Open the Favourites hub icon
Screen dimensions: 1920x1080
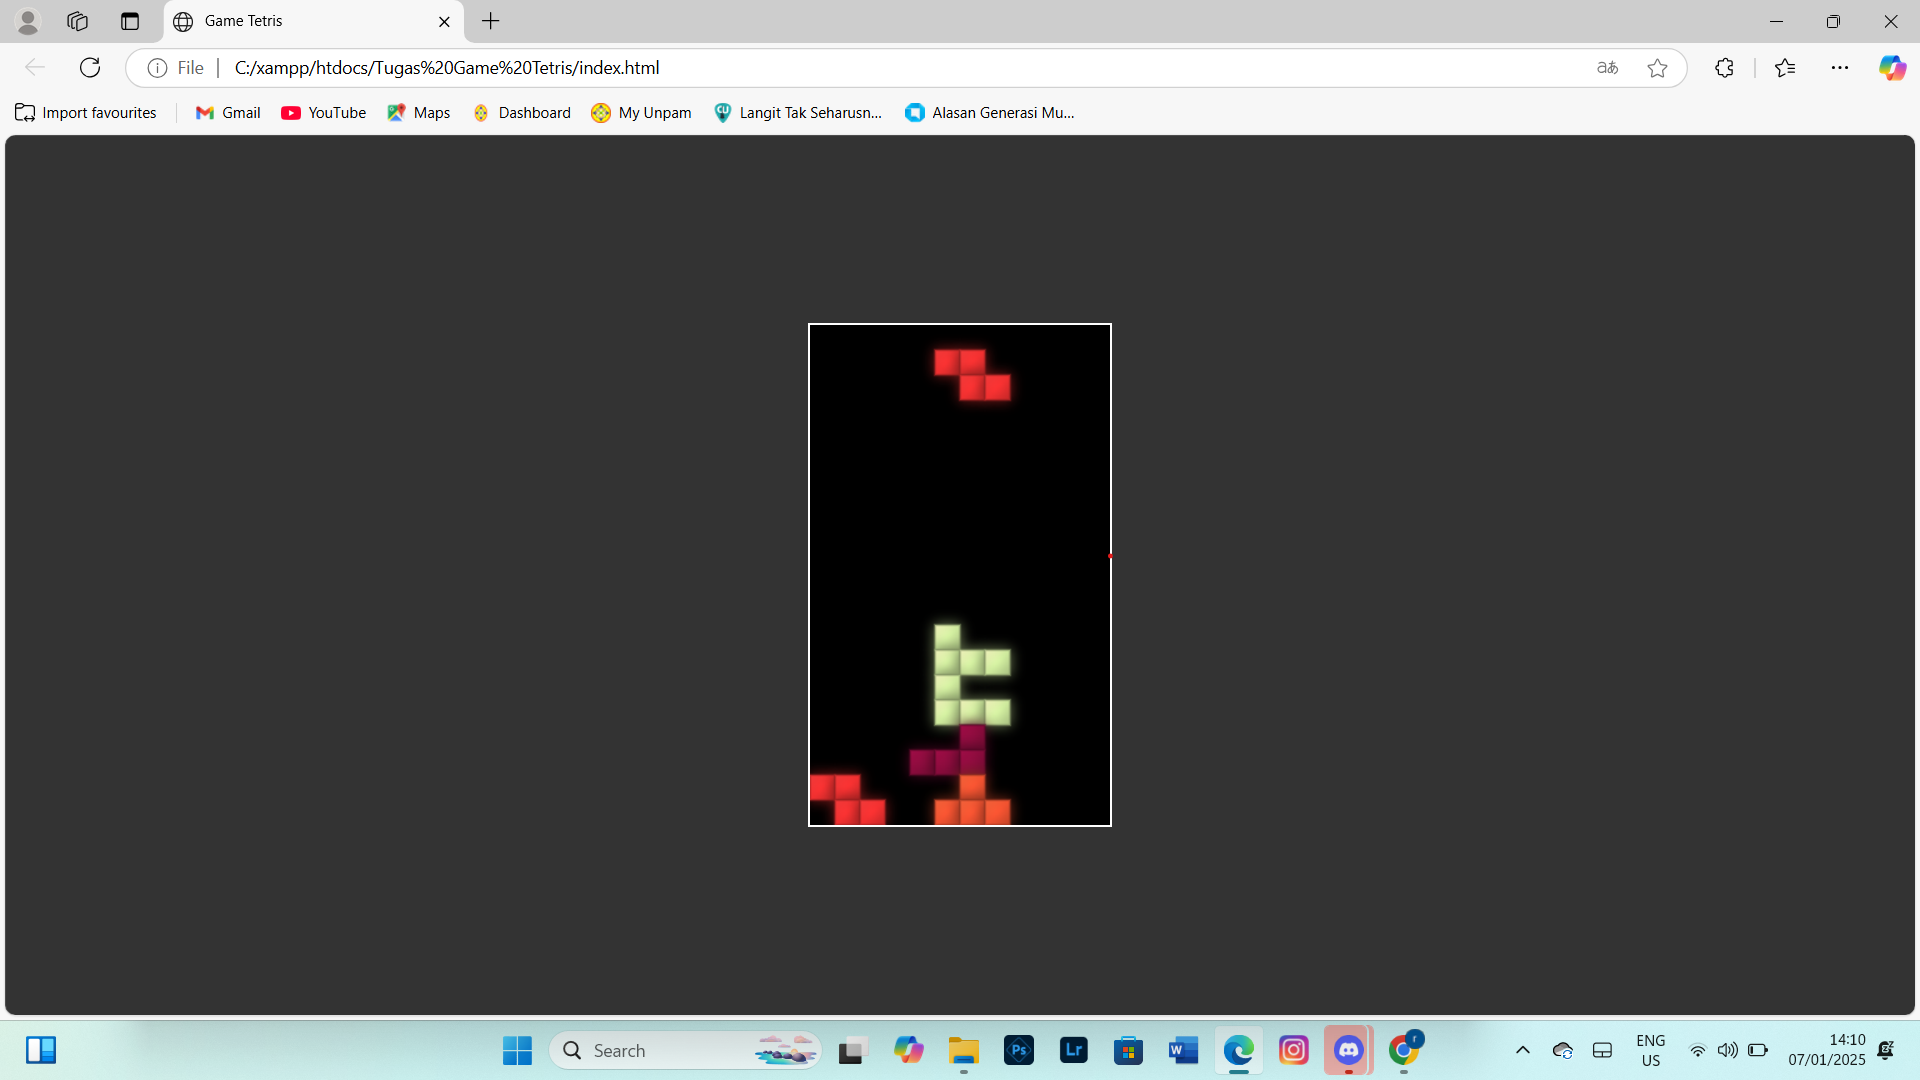(x=1785, y=68)
